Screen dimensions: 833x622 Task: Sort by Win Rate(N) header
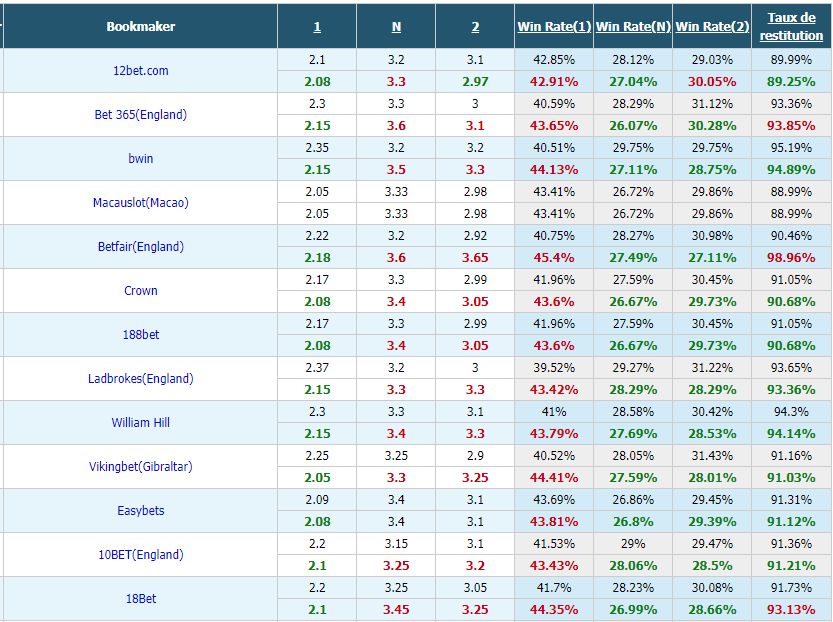633,27
